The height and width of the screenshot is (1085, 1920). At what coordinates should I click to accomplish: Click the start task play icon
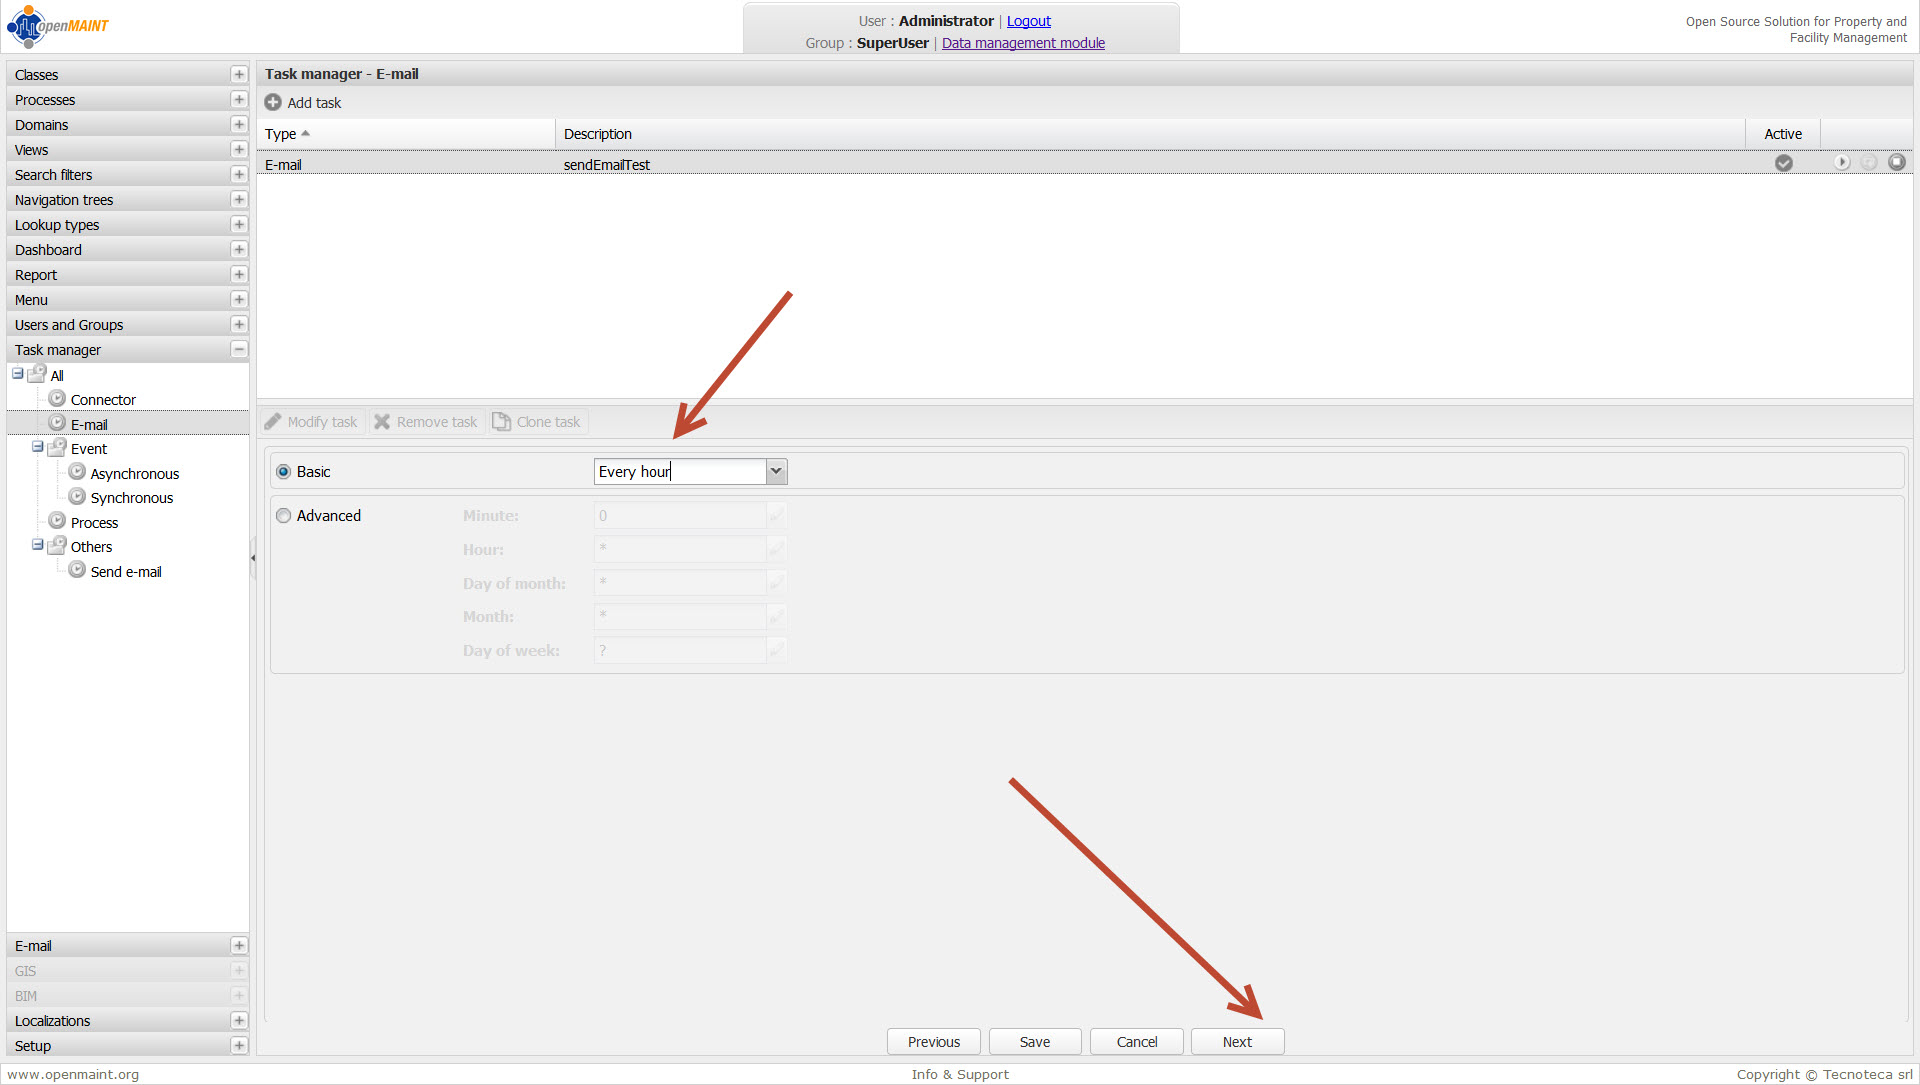(x=1841, y=162)
